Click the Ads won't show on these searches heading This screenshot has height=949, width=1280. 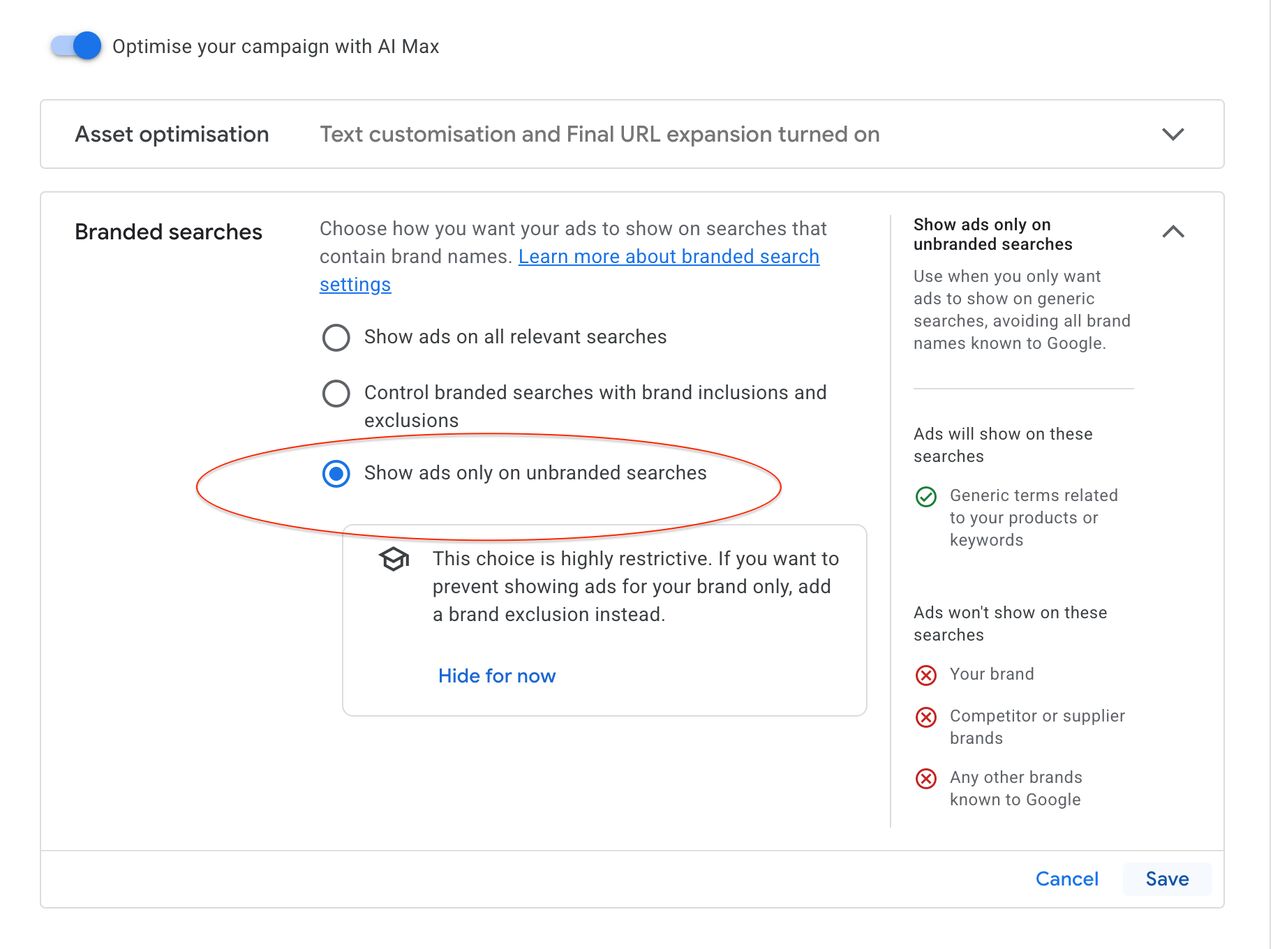pos(1010,624)
